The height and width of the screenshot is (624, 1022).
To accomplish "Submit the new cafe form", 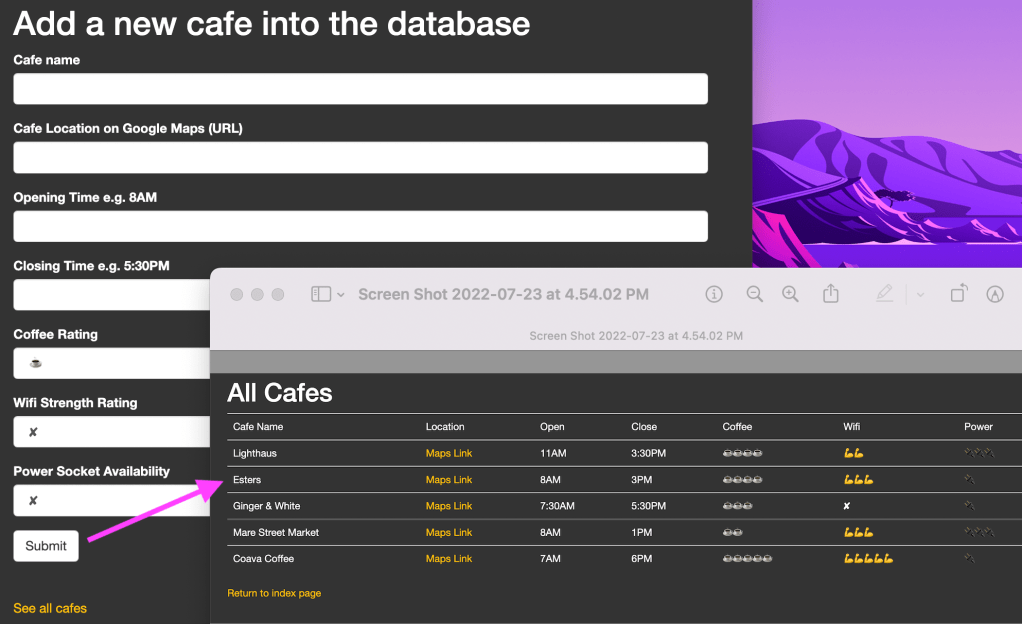I will click(45, 546).
